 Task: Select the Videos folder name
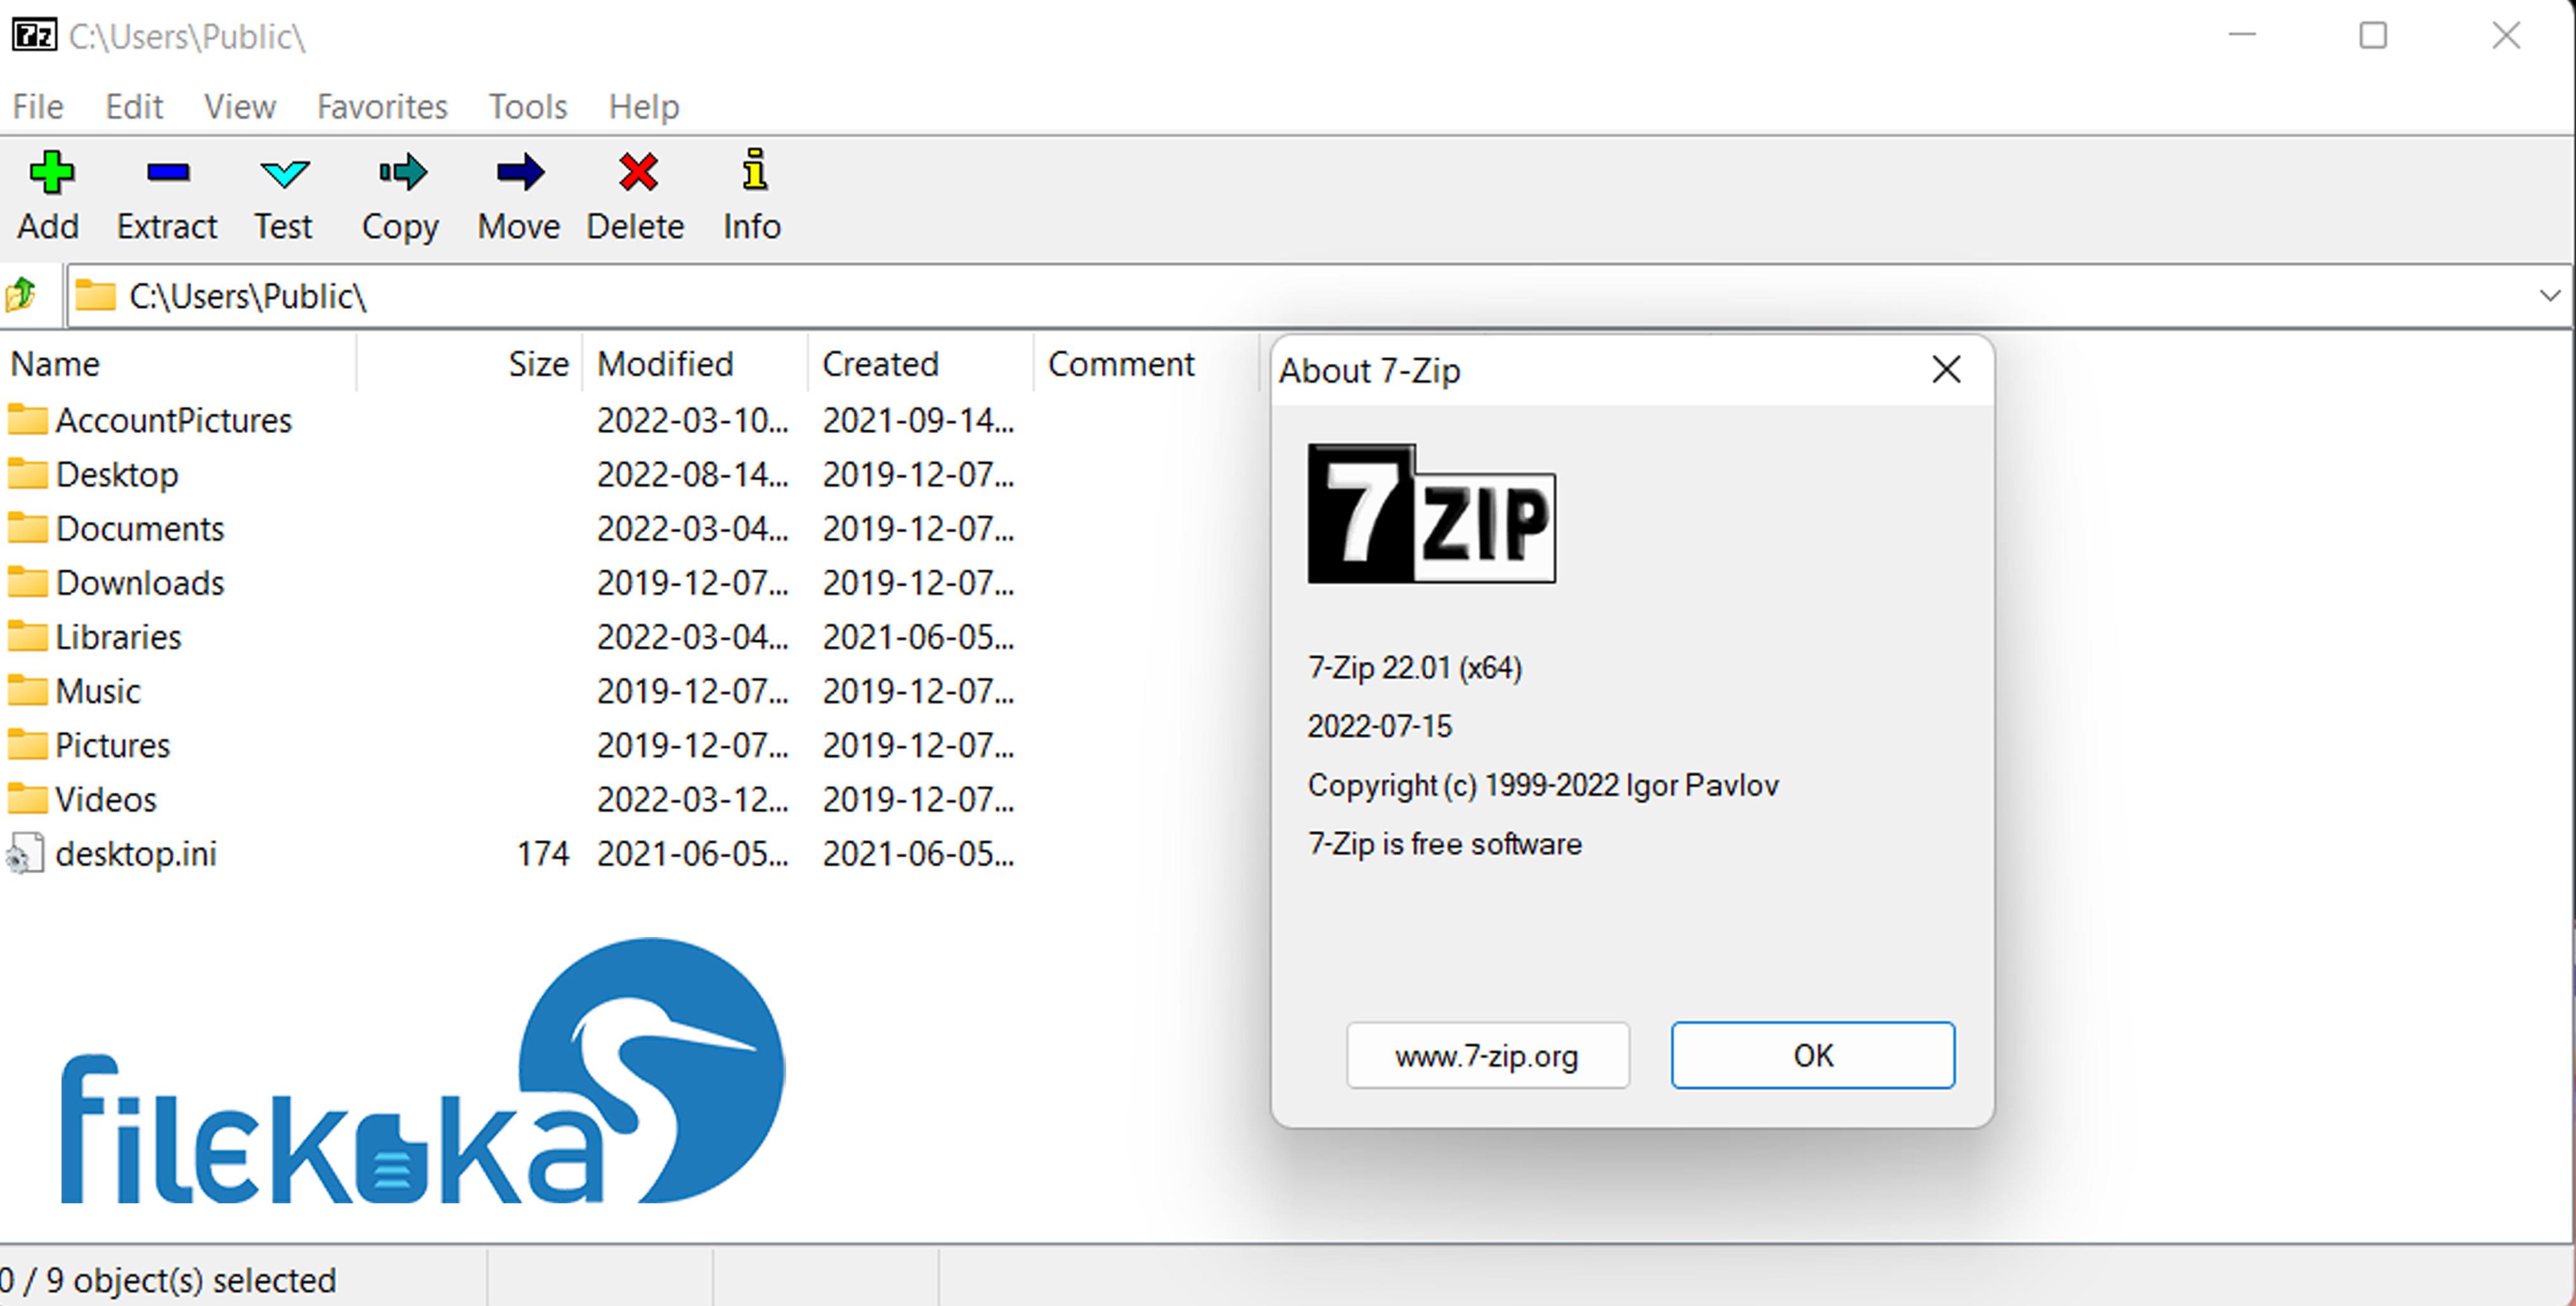click(106, 799)
